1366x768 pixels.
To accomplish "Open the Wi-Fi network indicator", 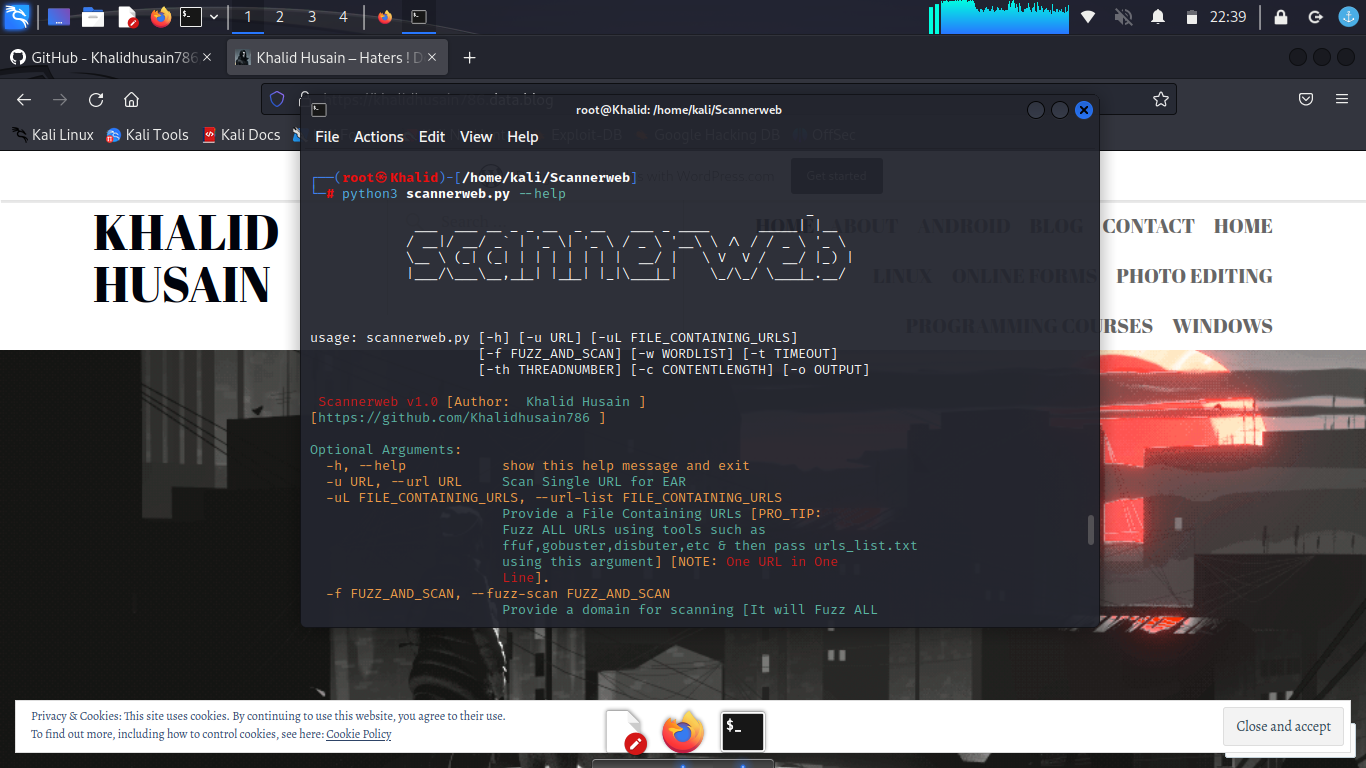I will pyautogui.click(x=1088, y=17).
